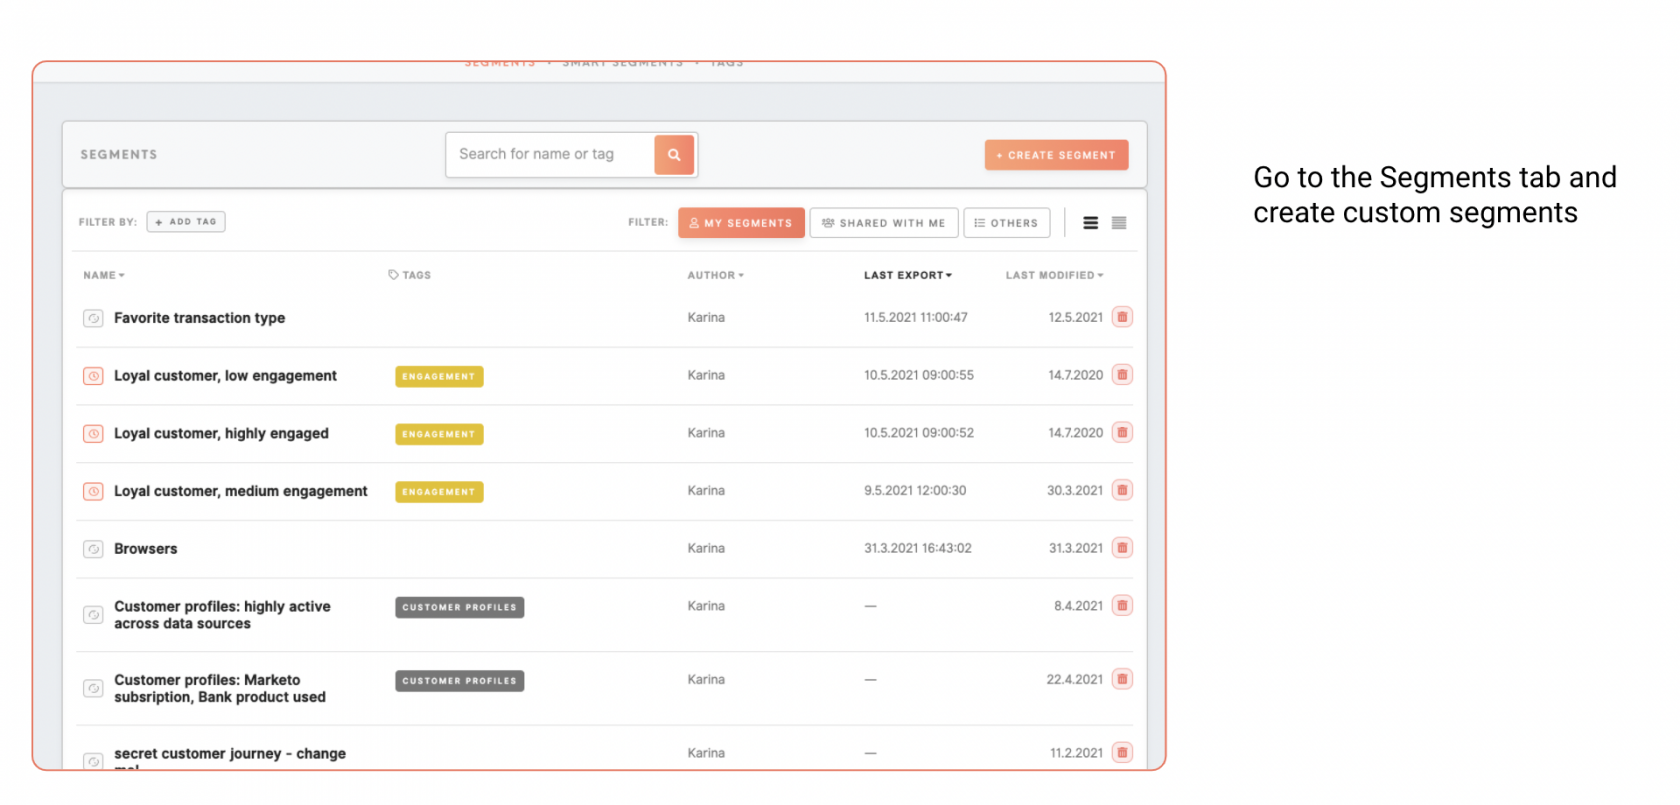1680x805 pixels.
Task: Open the Loyal customer, low engagement segment
Action: point(225,376)
